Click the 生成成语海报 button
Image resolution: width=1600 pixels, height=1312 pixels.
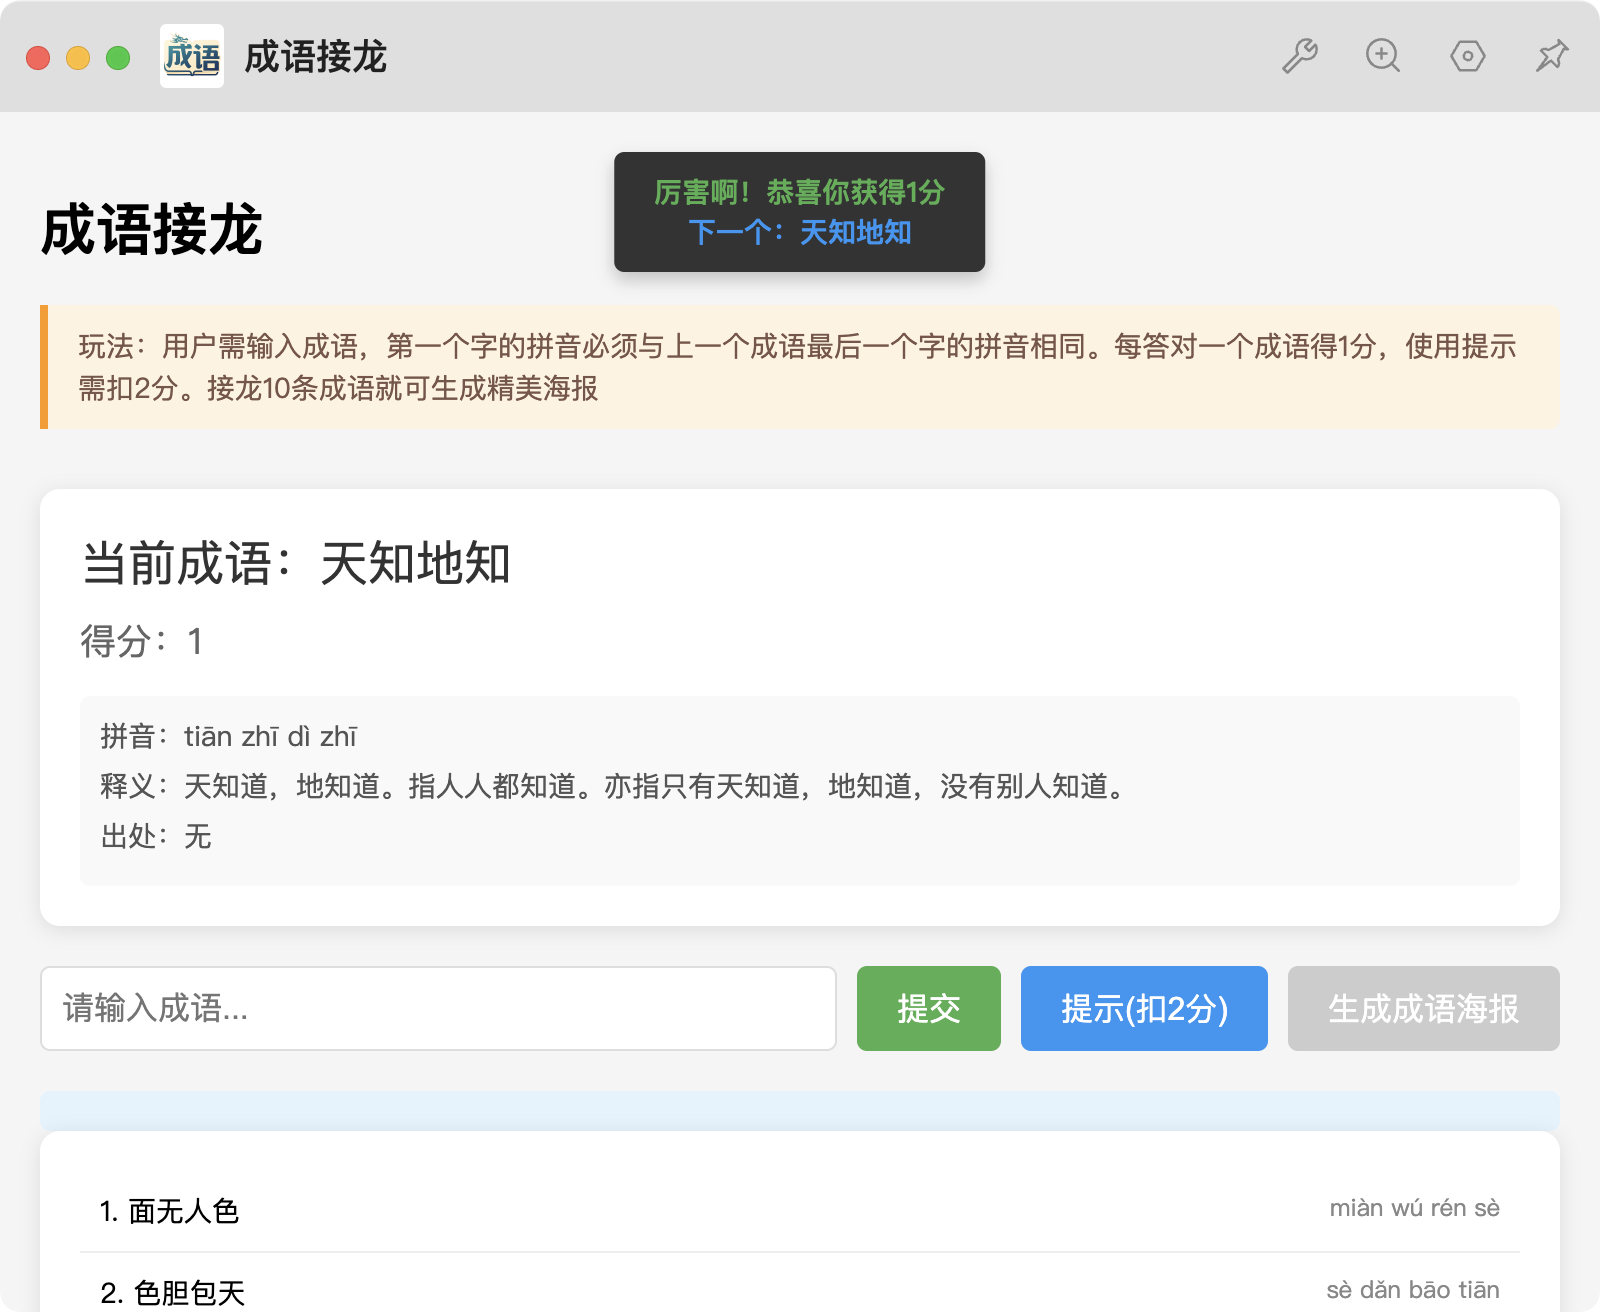pyautogui.click(x=1423, y=1008)
